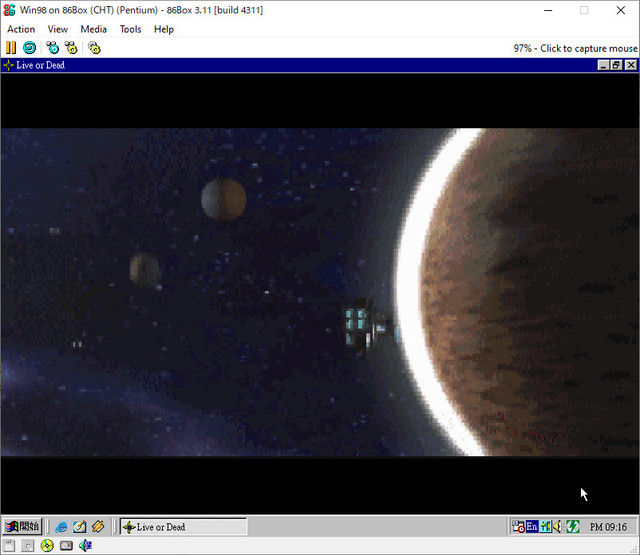Open the Media menu

tap(93, 29)
